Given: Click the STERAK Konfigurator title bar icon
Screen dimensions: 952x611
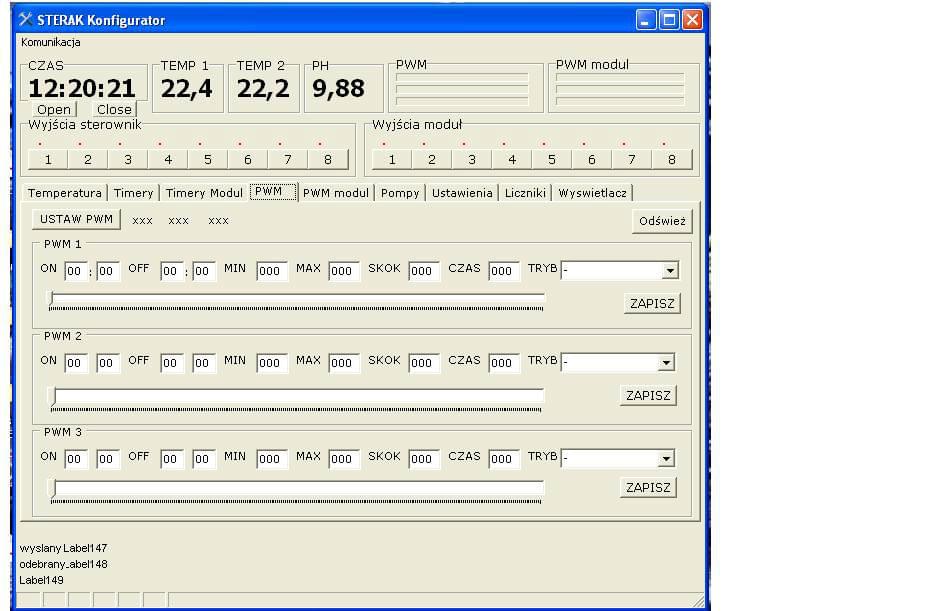Looking at the screenshot, I should (x=26, y=20).
